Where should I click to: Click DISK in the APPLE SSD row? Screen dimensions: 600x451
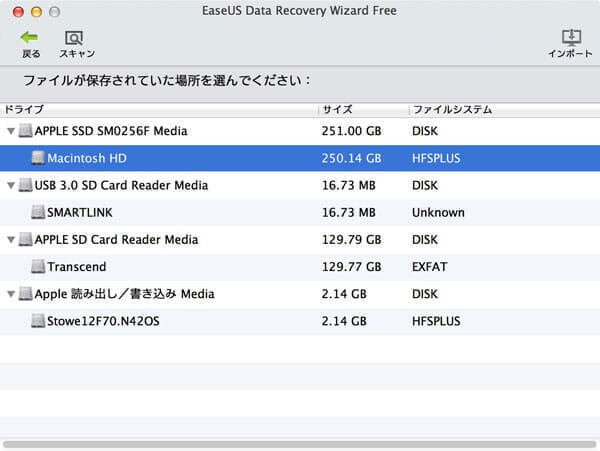[425, 131]
